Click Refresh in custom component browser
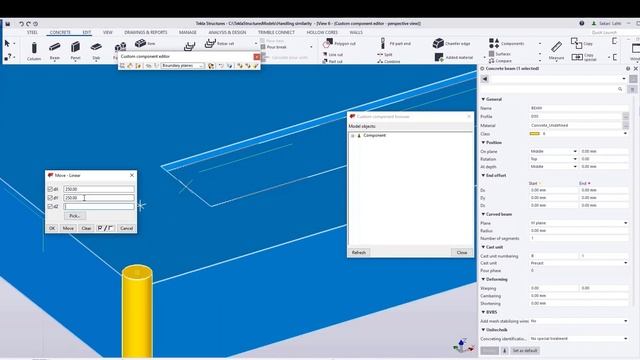 click(x=359, y=253)
